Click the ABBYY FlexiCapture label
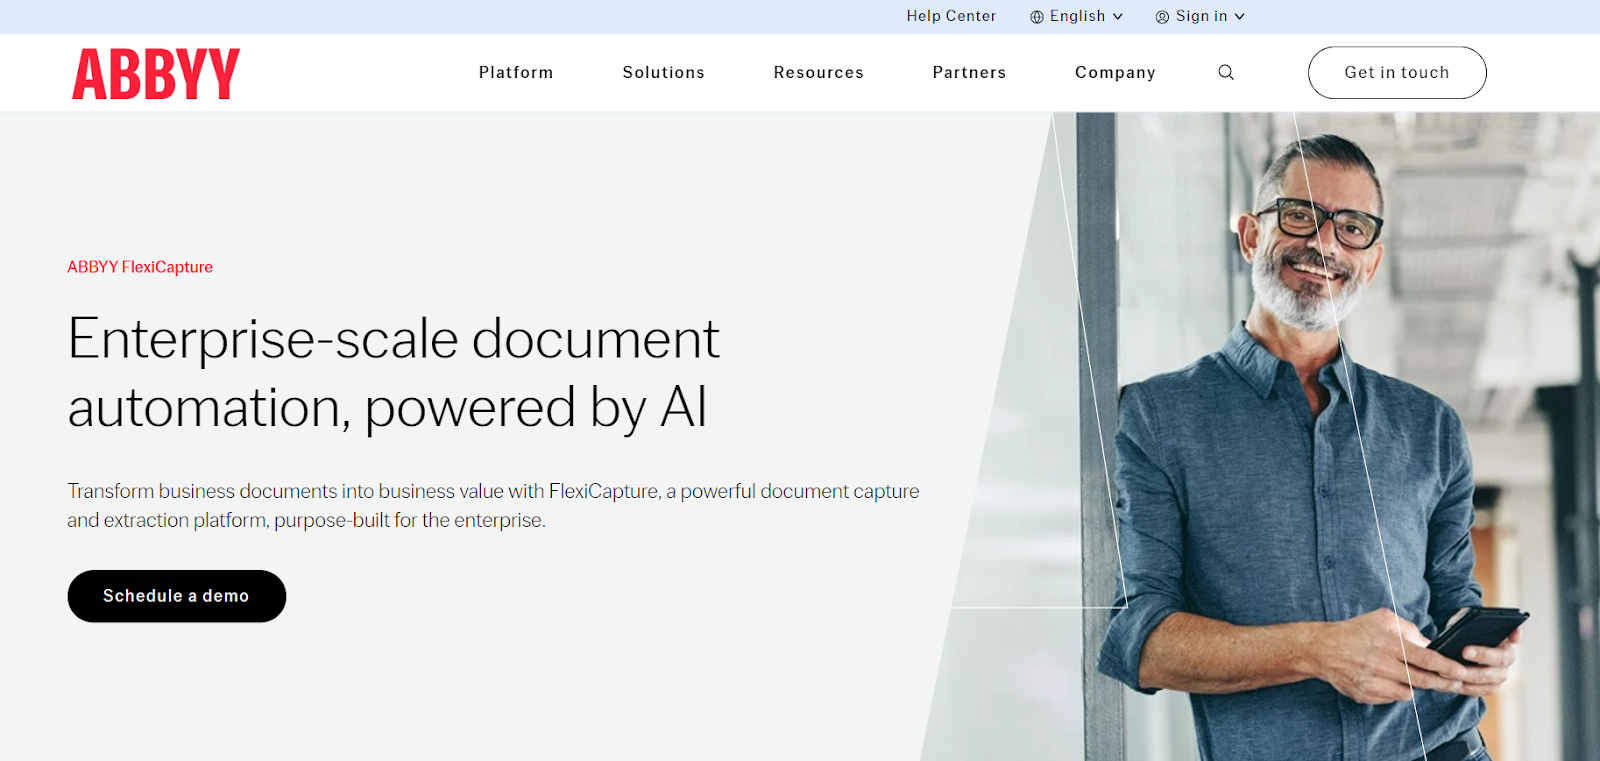 pyautogui.click(x=140, y=267)
